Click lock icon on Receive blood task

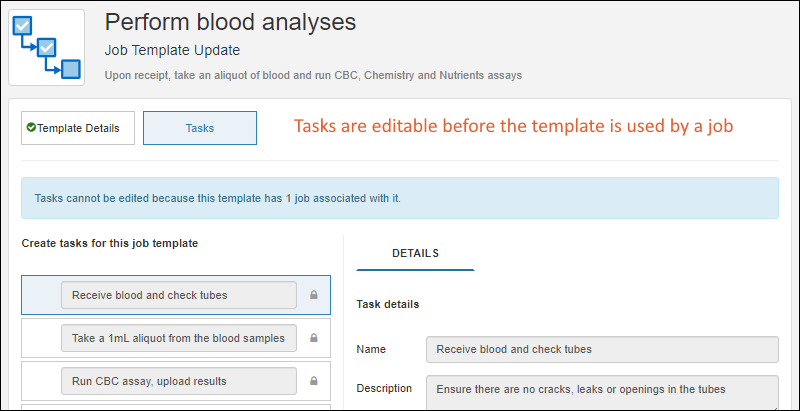(313, 295)
